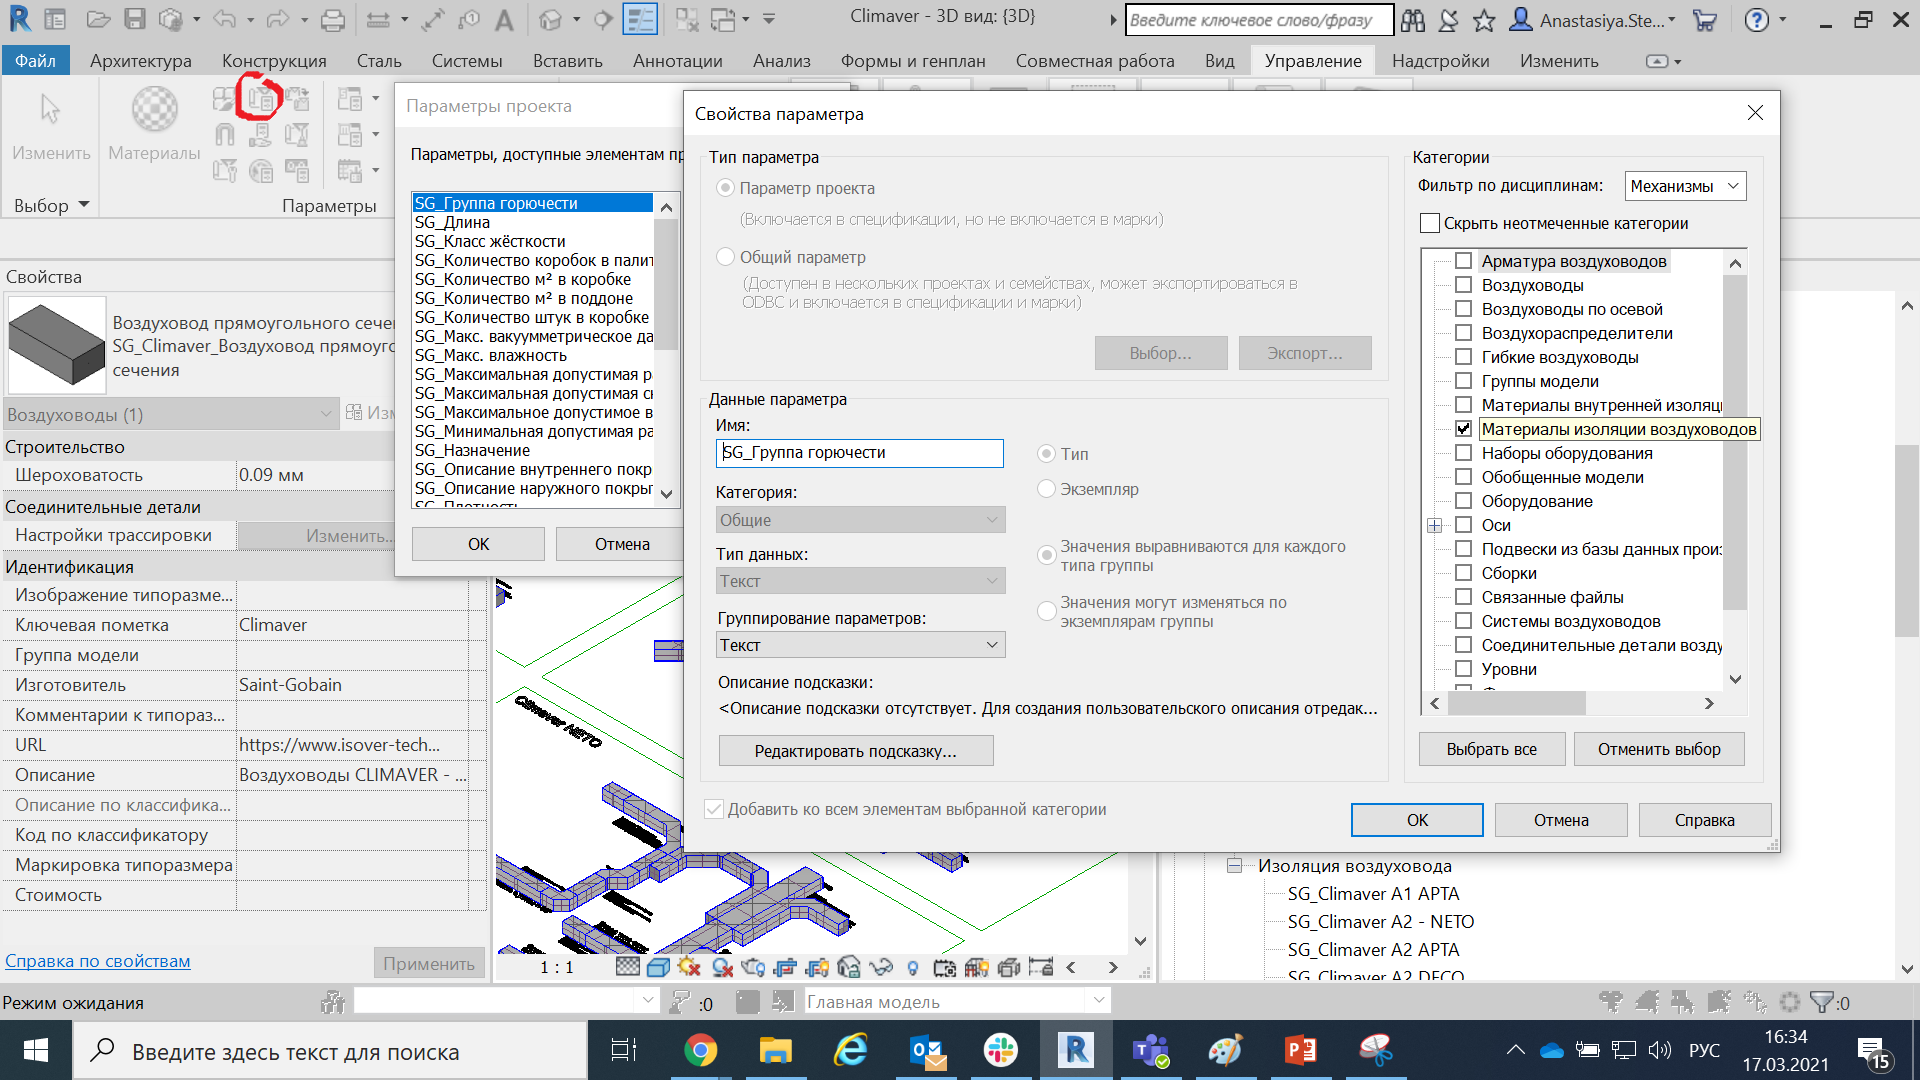The width and height of the screenshot is (1920, 1080).
Task: Click the Open folder icon
Action: 98,19
